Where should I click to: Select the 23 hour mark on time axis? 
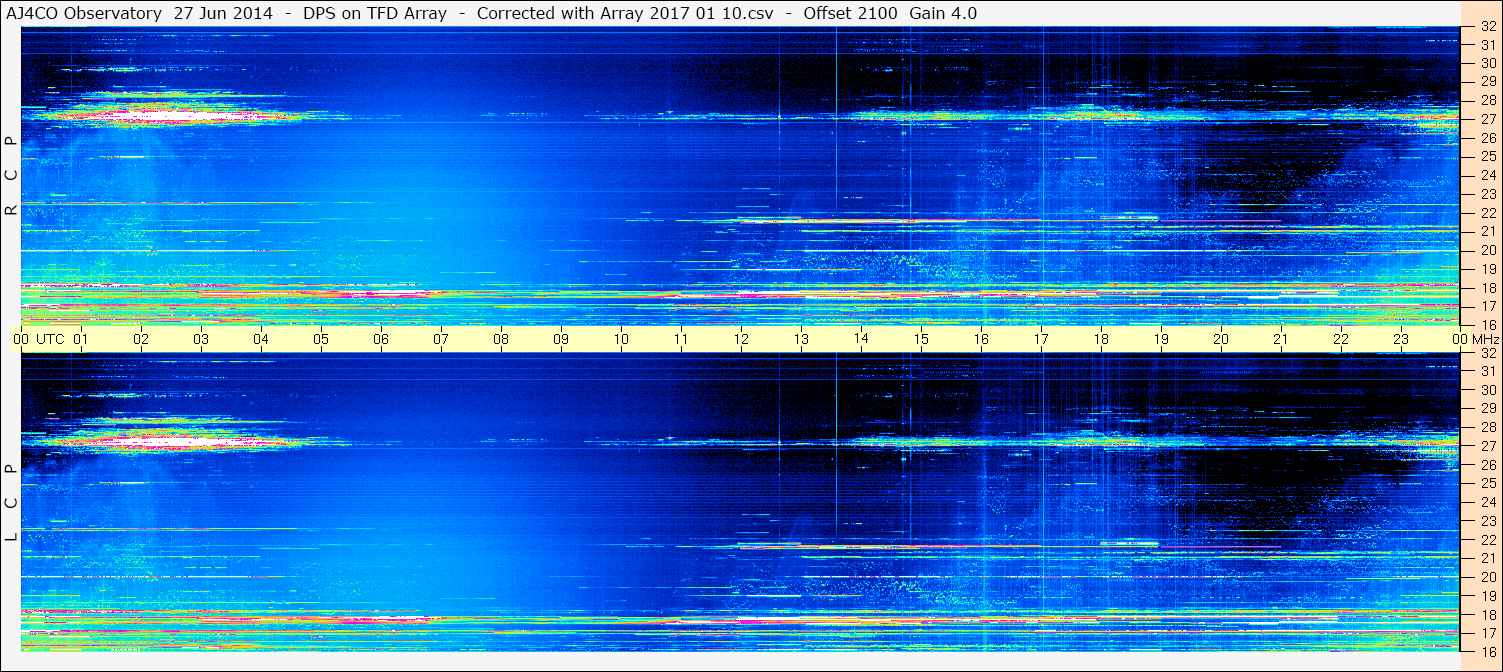pos(1401,339)
